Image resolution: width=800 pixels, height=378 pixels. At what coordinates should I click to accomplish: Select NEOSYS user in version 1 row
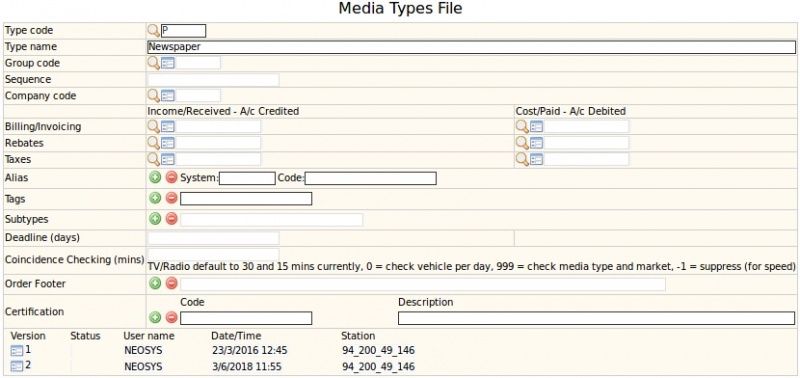(x=143, y=351)
